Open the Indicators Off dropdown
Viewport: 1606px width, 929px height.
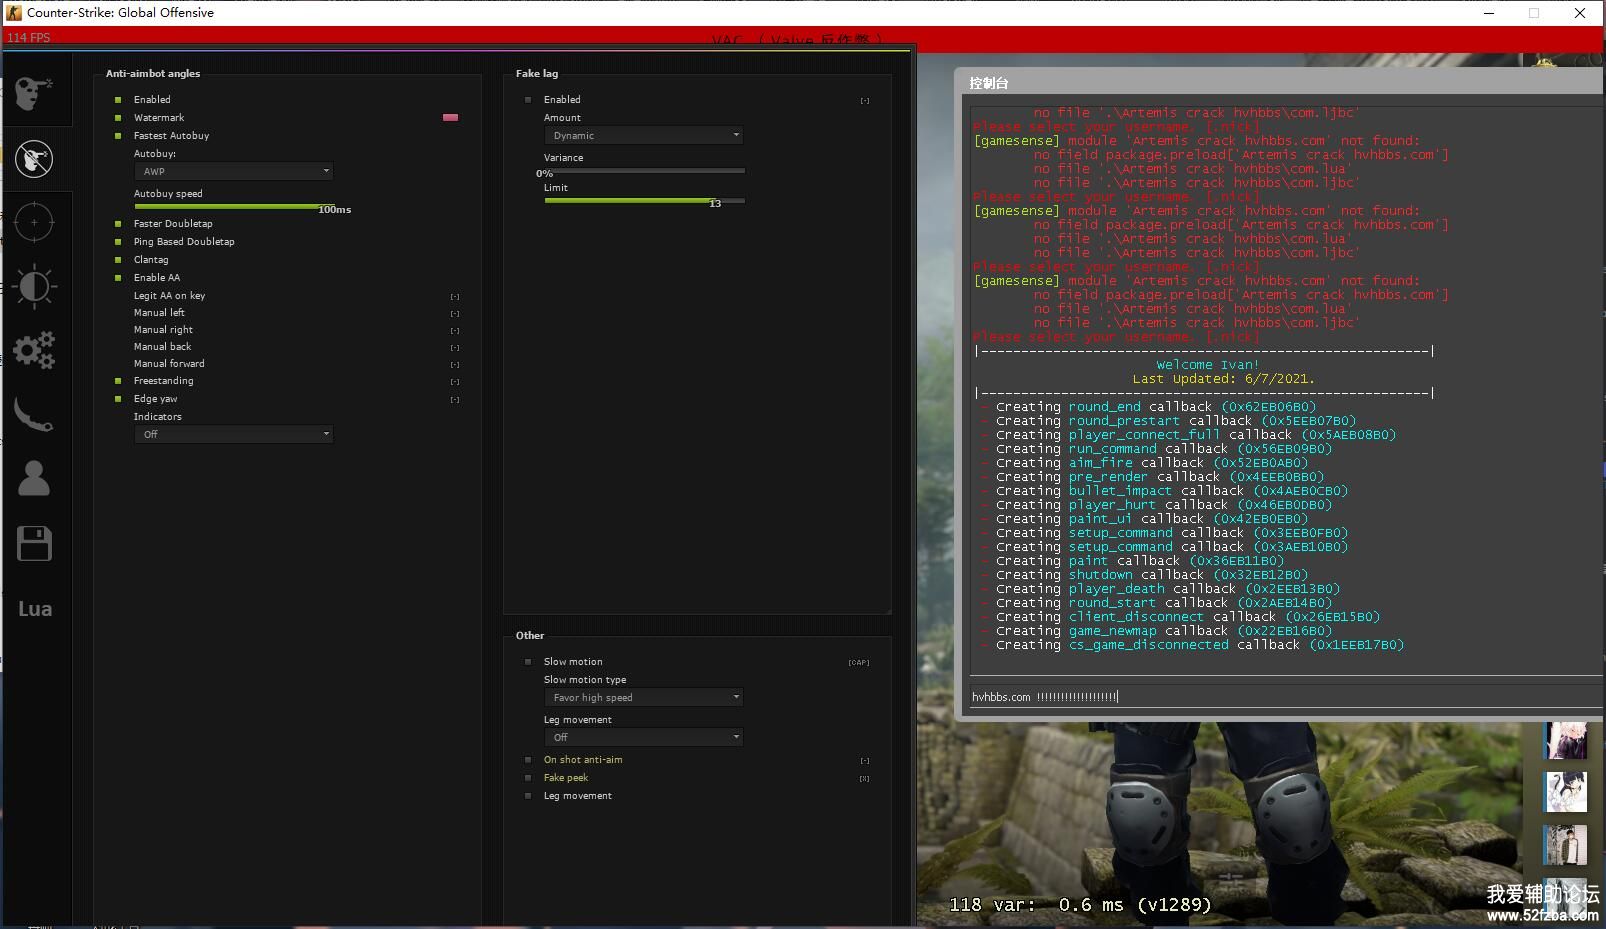pos(234,434)
